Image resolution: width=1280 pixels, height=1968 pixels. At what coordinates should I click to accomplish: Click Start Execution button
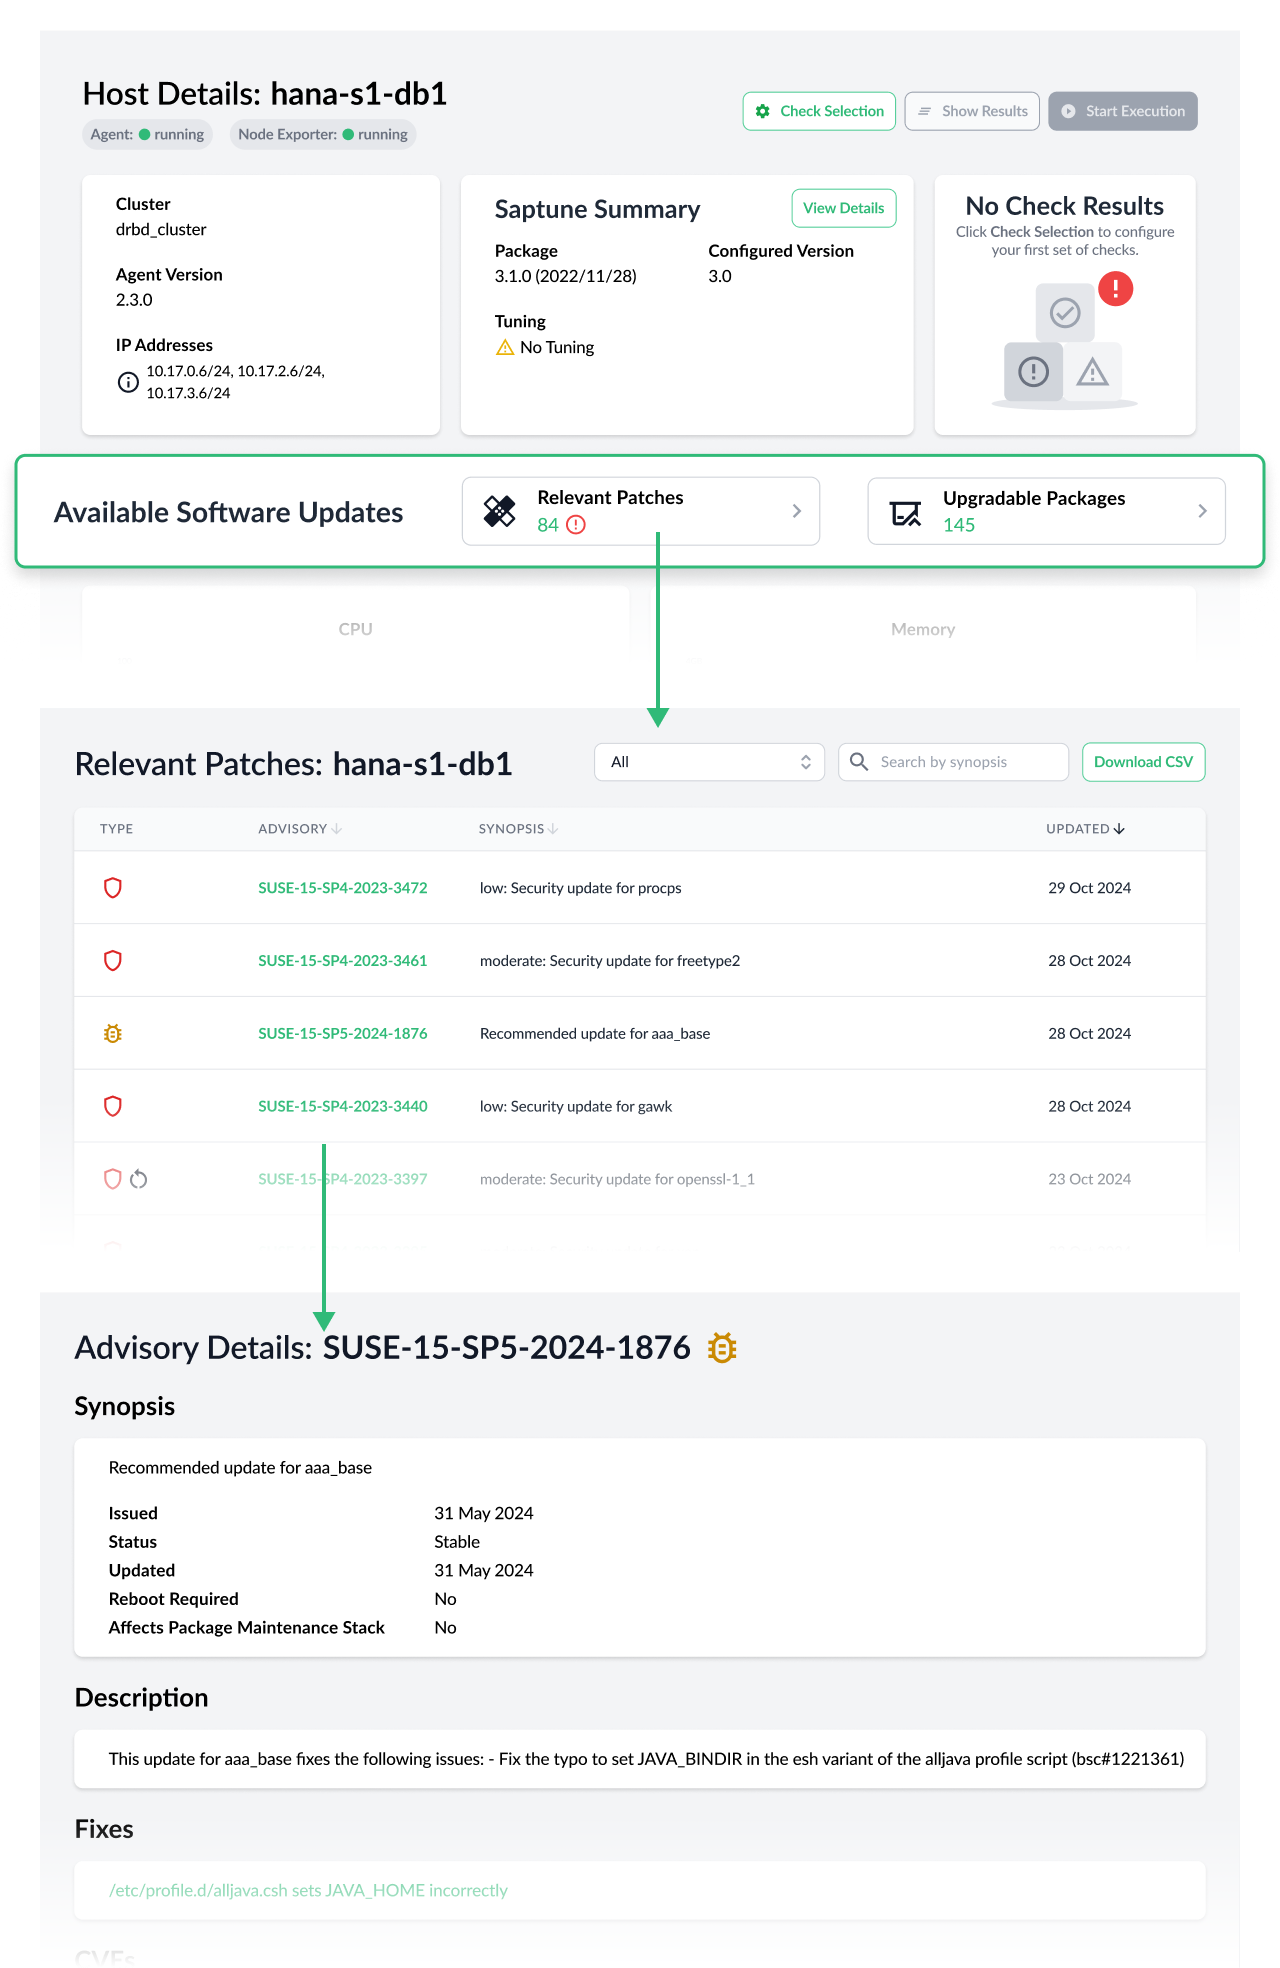pos(1122,111)
